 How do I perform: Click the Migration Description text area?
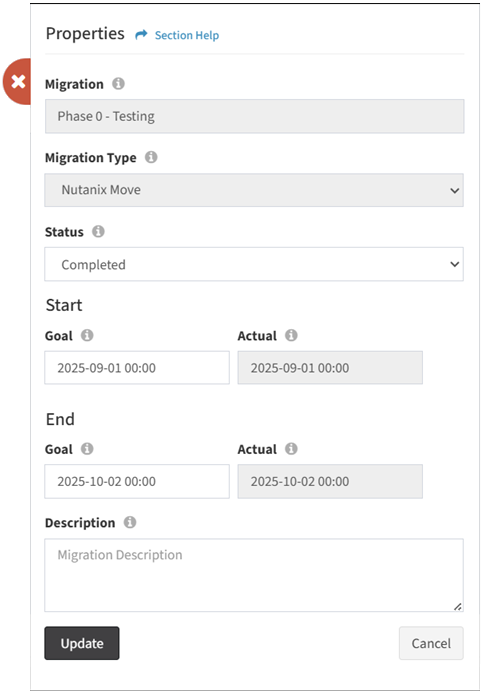(254, 575)
